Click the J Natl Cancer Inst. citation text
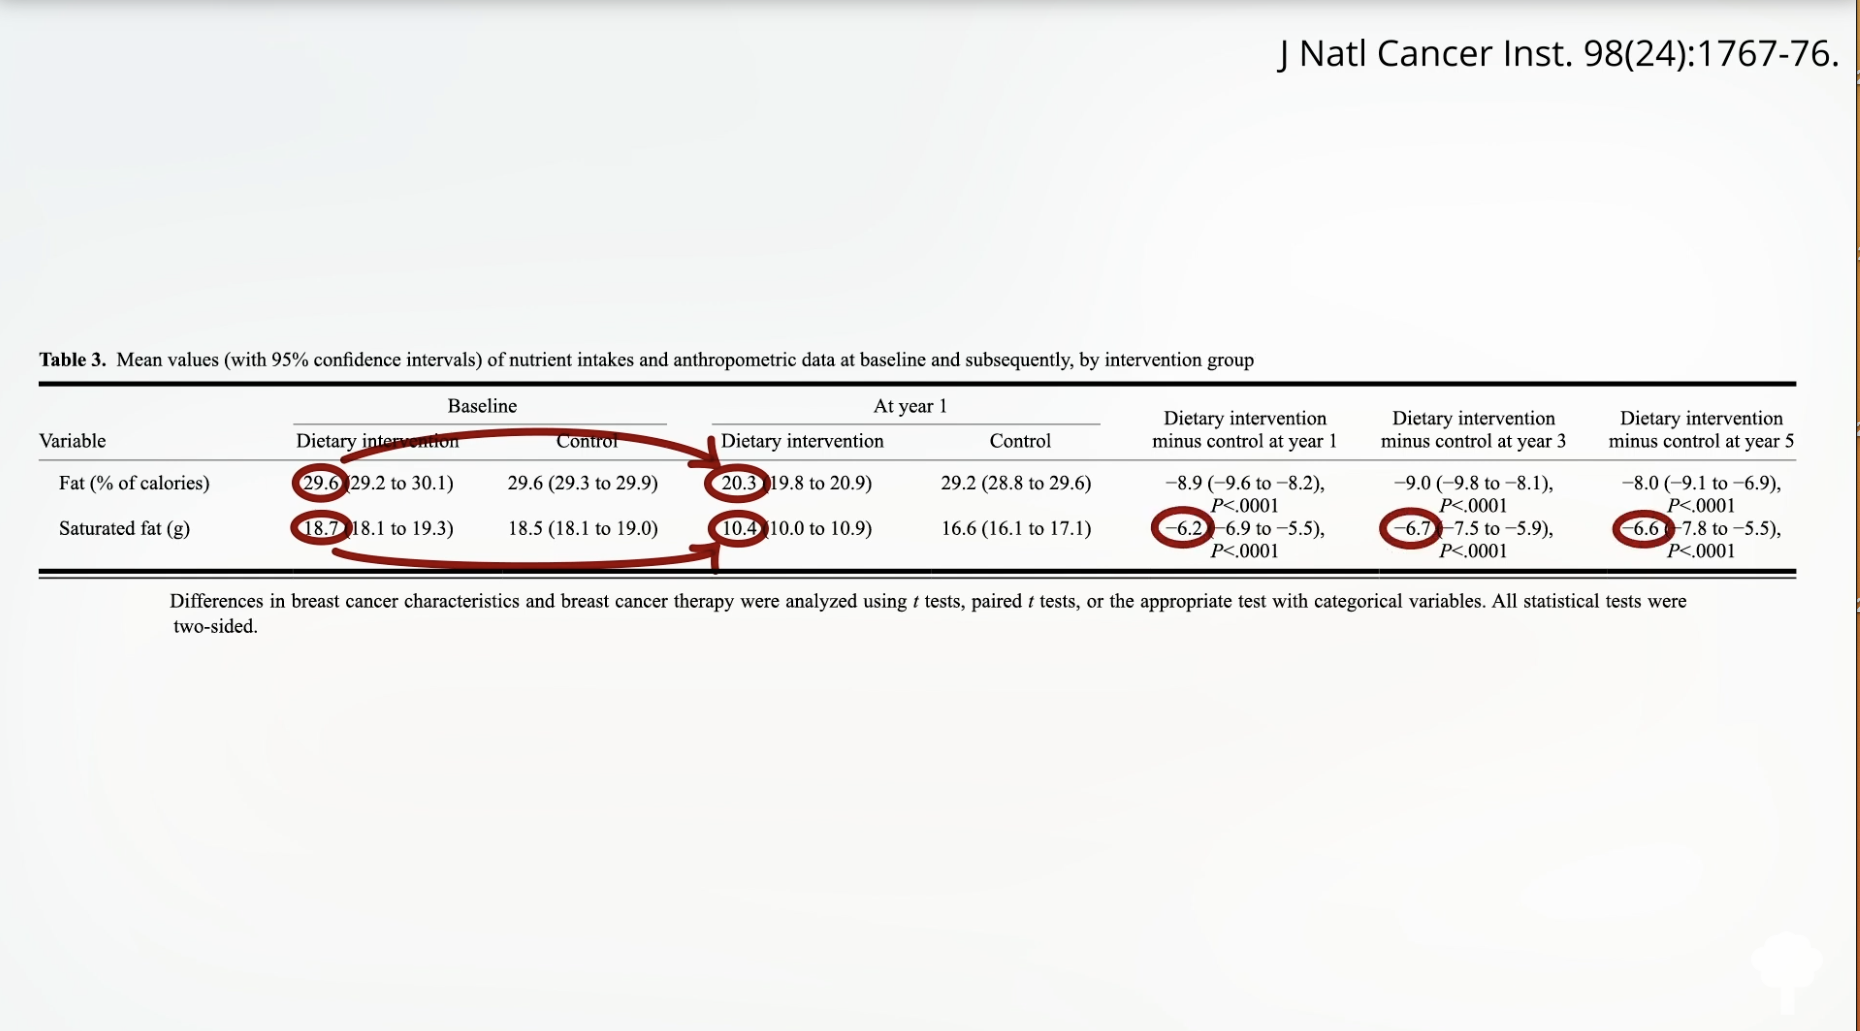This screenshot has width=1860, height=1031. 1557,54
